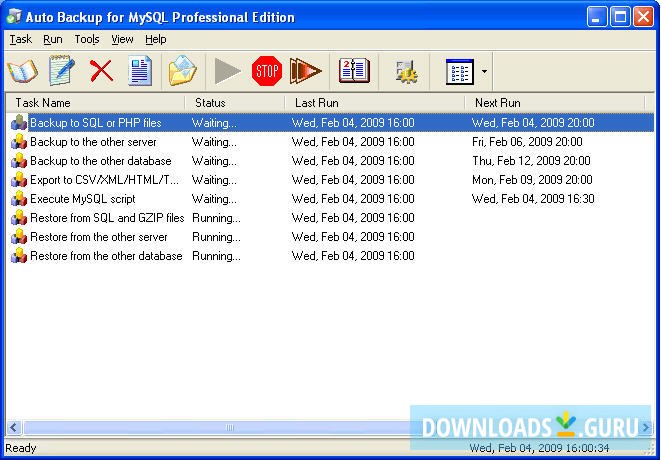Click Last Run cell of Execute MySQL script
This screenshot has height=460, width=661.
[x=353, y=199]
